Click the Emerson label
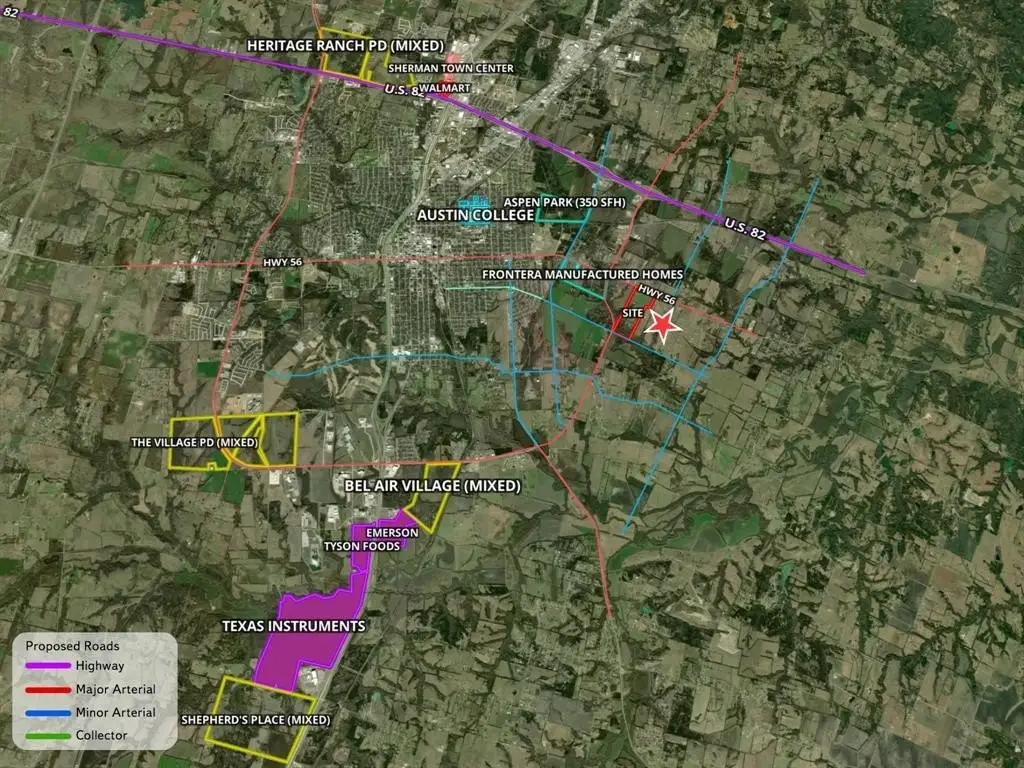This screenshot has height=768, width=1024. pyautogui.click(x=384, y=533)
